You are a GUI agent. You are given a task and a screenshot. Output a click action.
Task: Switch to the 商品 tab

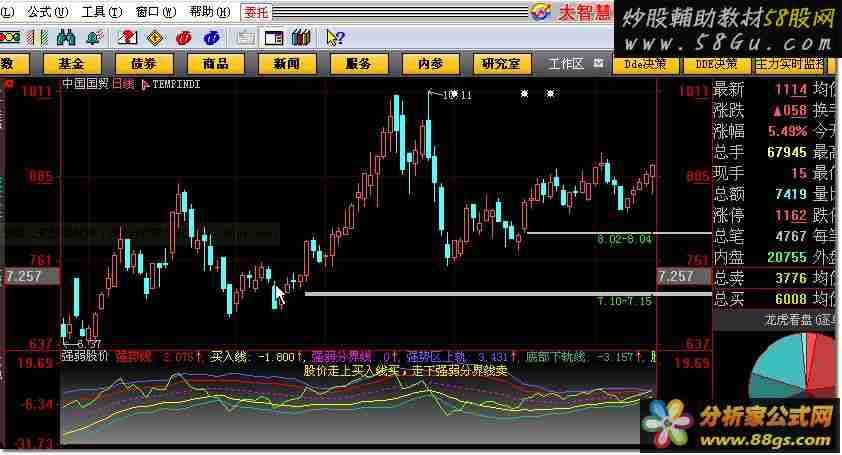[x=215, y=64]
